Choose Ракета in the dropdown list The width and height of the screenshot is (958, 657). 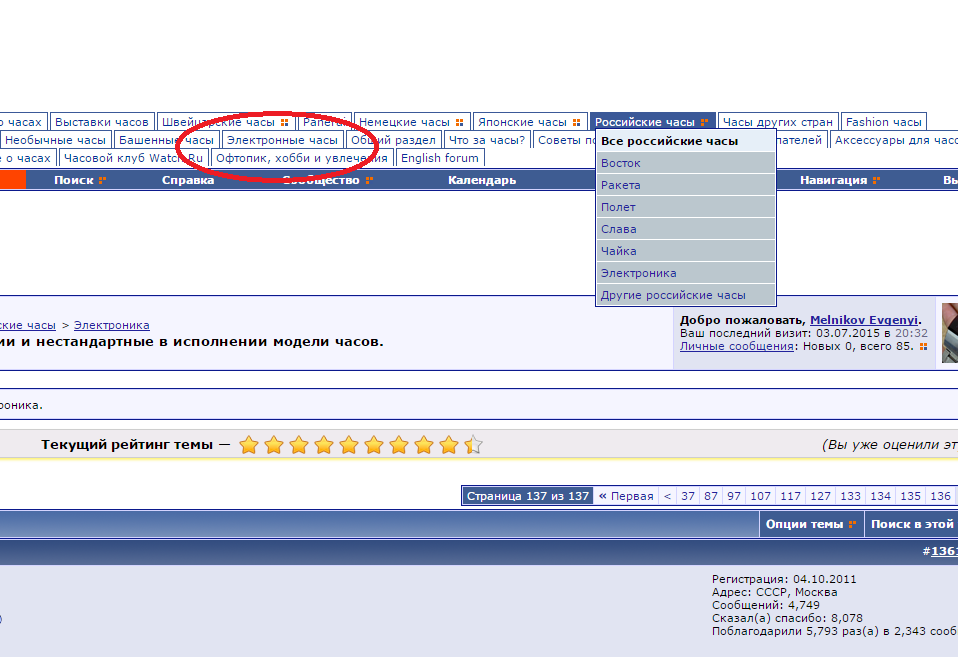click(x=621, y=185)
